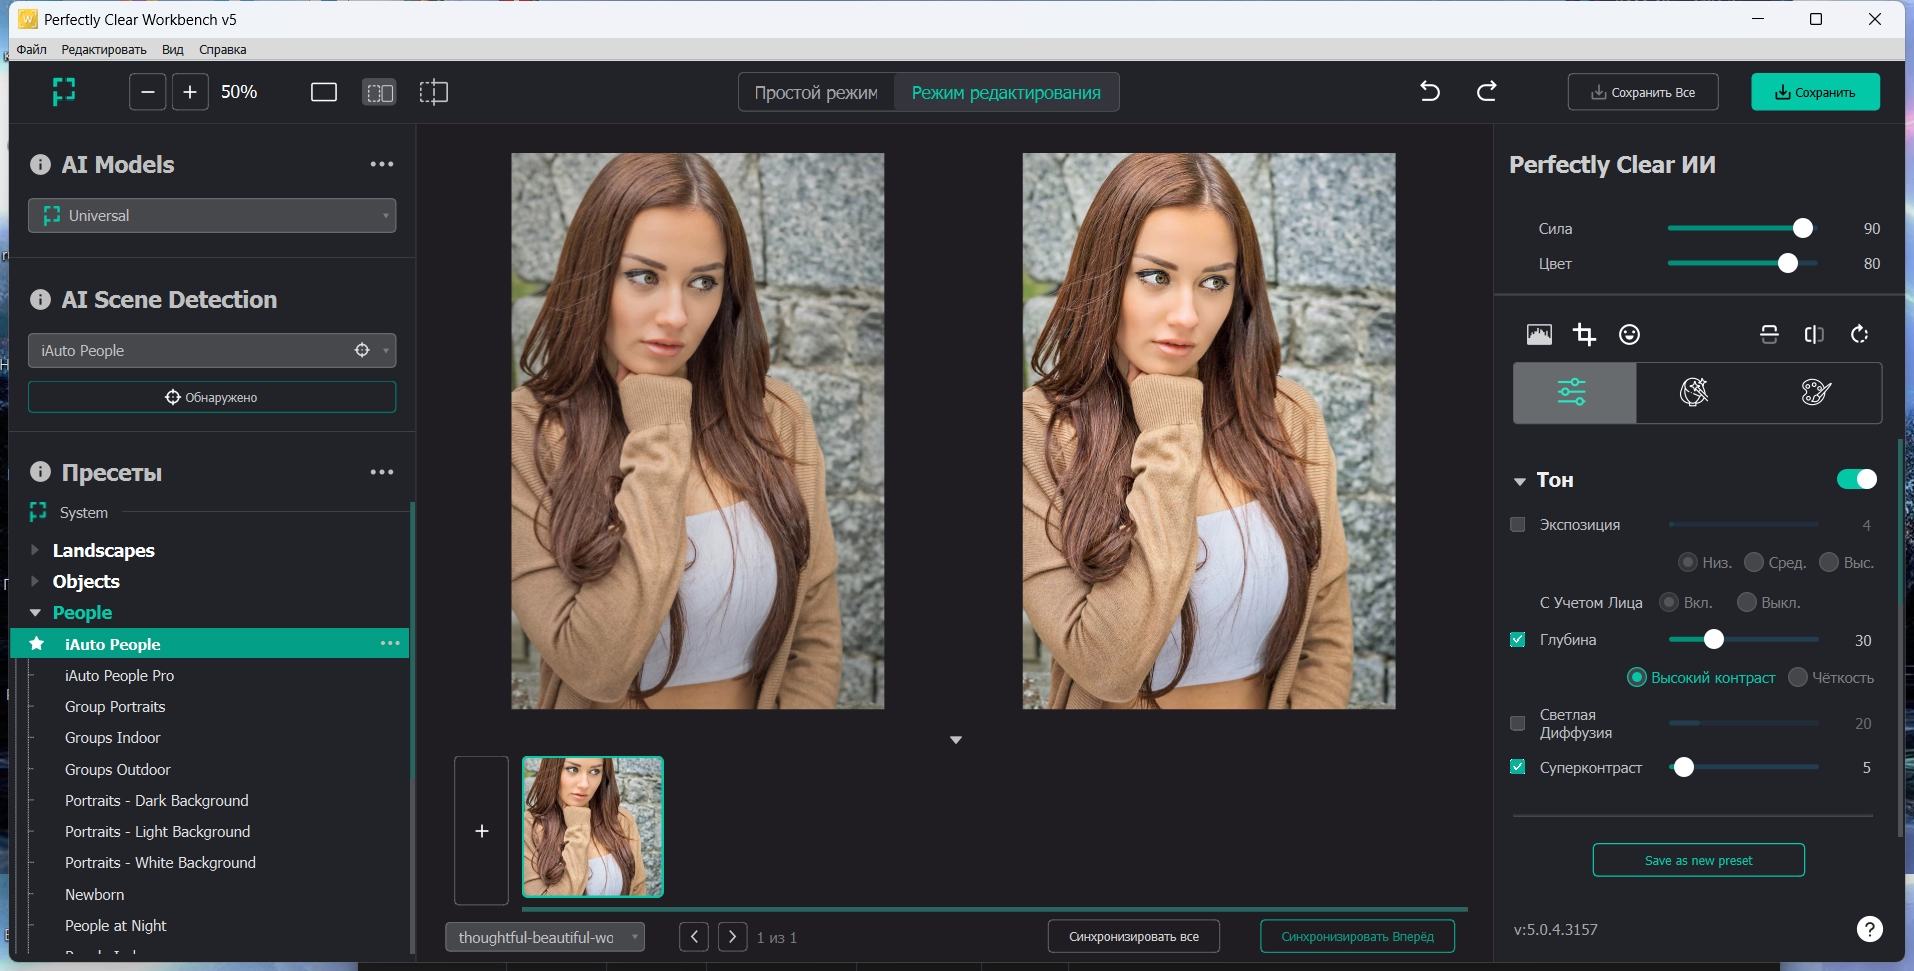Click the flip compare icon

1814,334
